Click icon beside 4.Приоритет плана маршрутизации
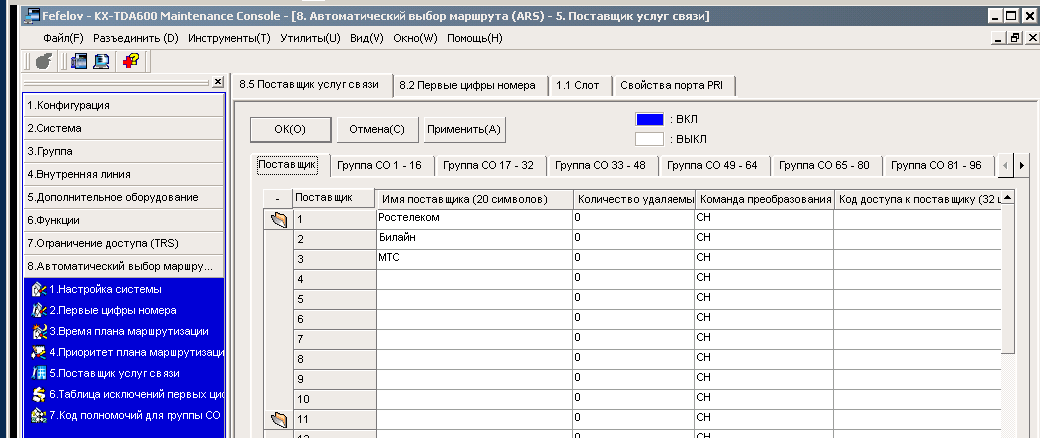The height and width of the screenshot is (438, 1040). (x=39, y=352)
